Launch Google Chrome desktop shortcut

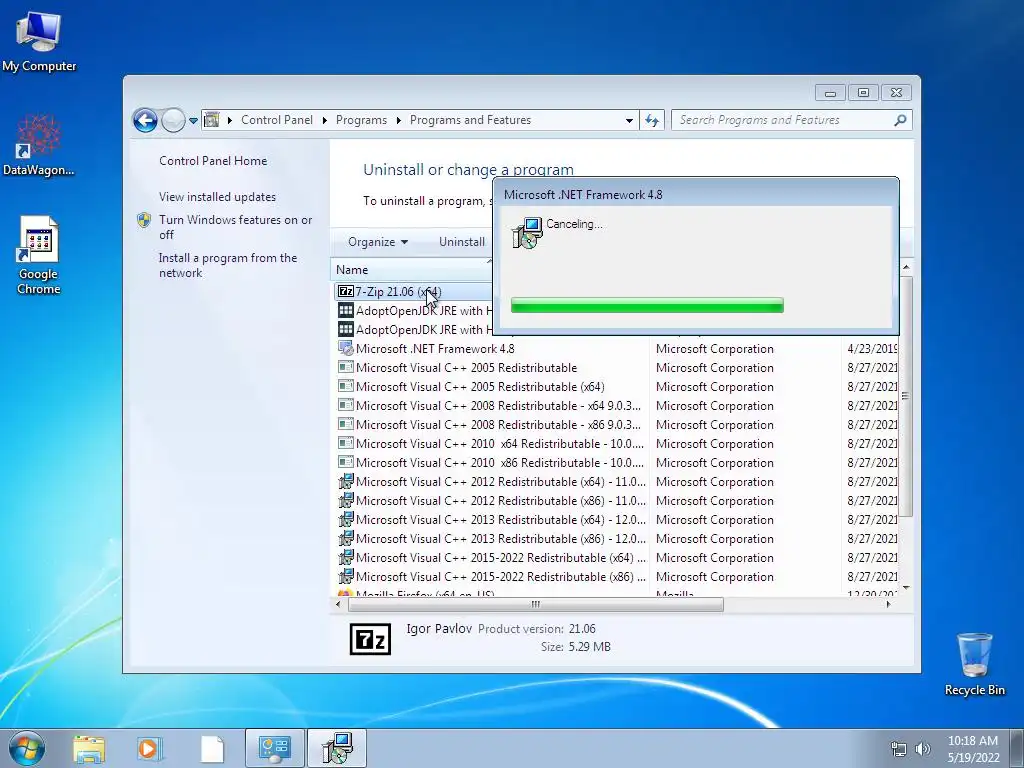click(39, 255)
